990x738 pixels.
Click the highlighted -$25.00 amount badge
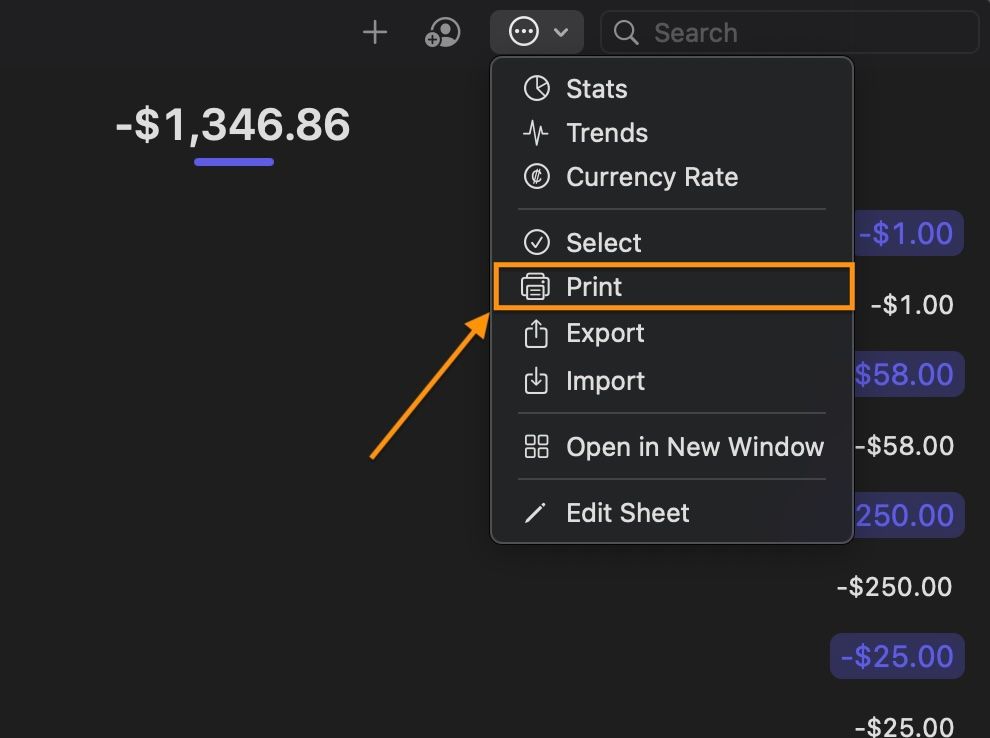pos(897,657)
